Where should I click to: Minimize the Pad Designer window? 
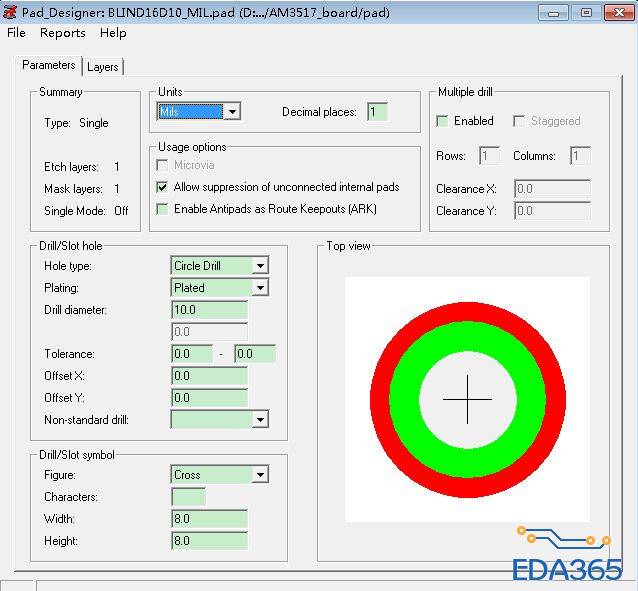click(x=553, y=13)
